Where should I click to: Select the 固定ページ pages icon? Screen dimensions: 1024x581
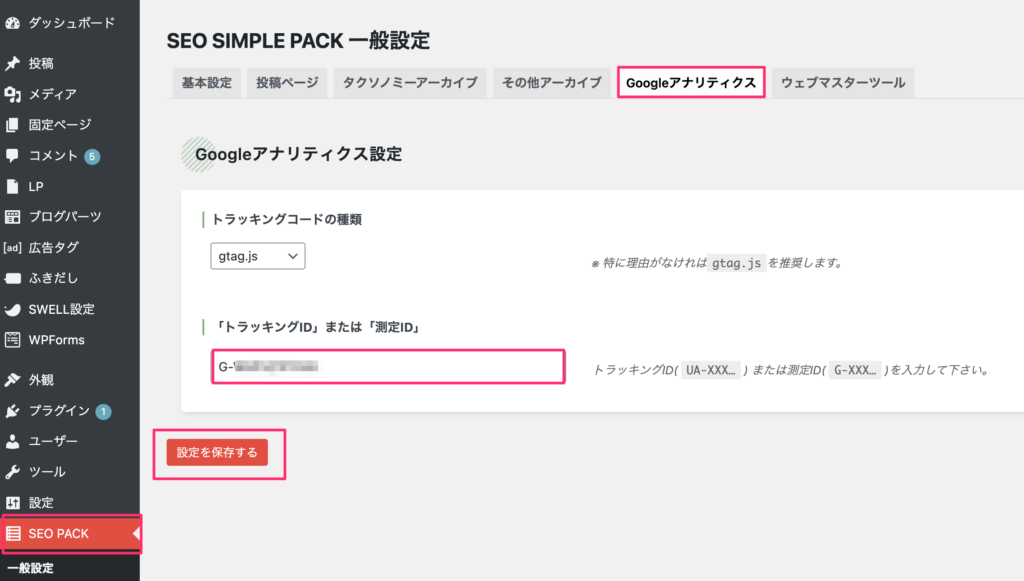coord(12,125)
